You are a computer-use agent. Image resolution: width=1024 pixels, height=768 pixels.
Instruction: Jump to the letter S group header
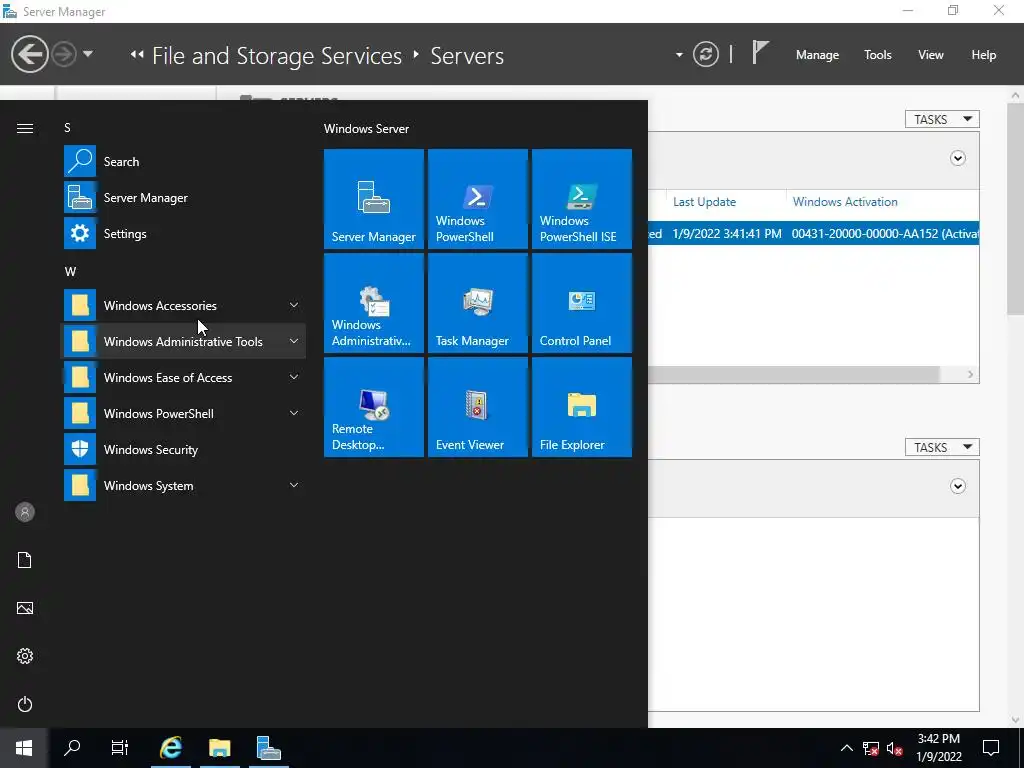[x=67, y=127]
